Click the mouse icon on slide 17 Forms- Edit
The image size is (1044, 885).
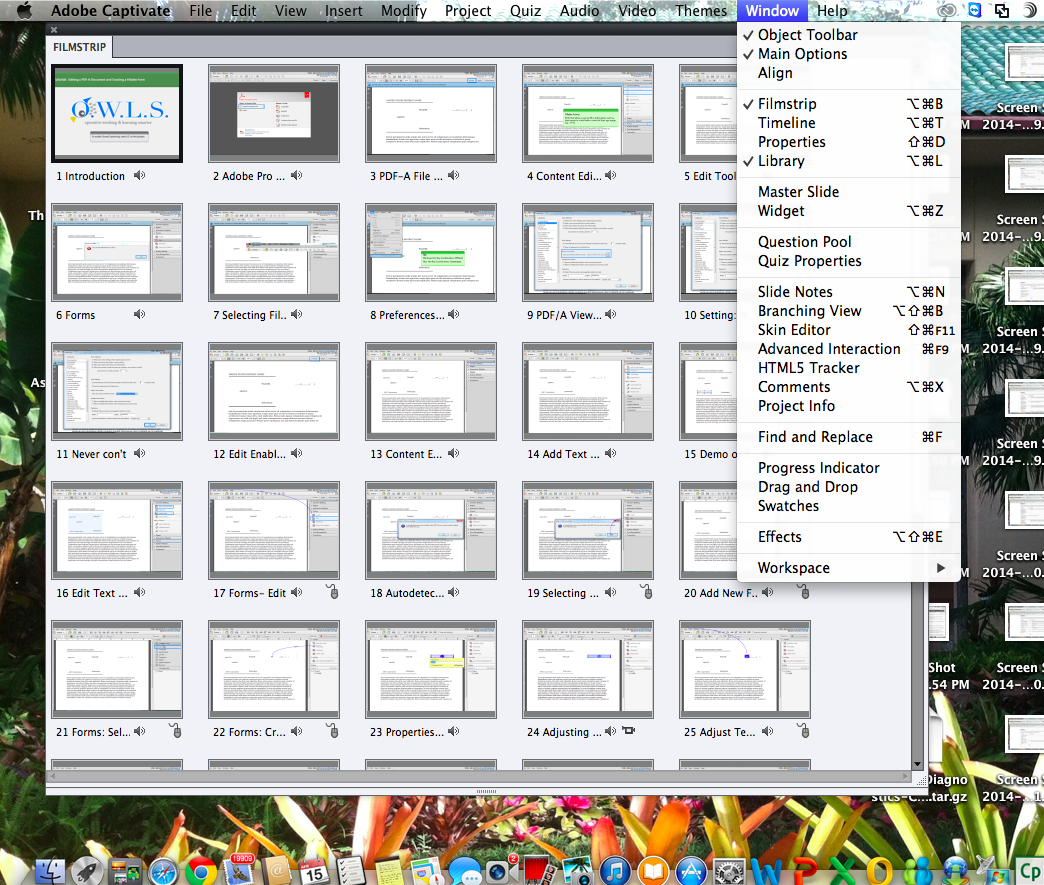333,592
